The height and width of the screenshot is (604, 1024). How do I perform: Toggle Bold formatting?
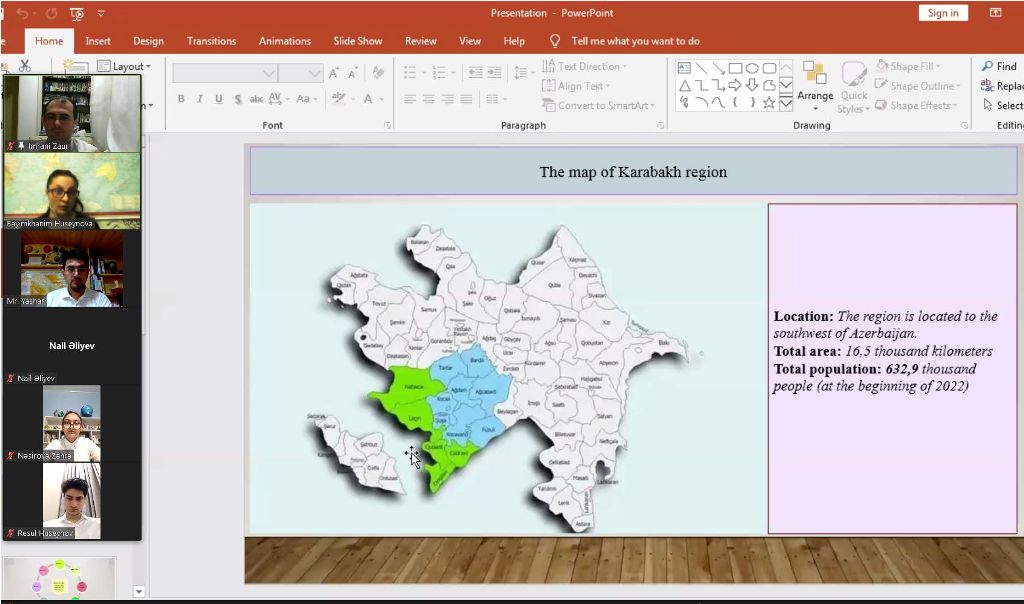181,99
